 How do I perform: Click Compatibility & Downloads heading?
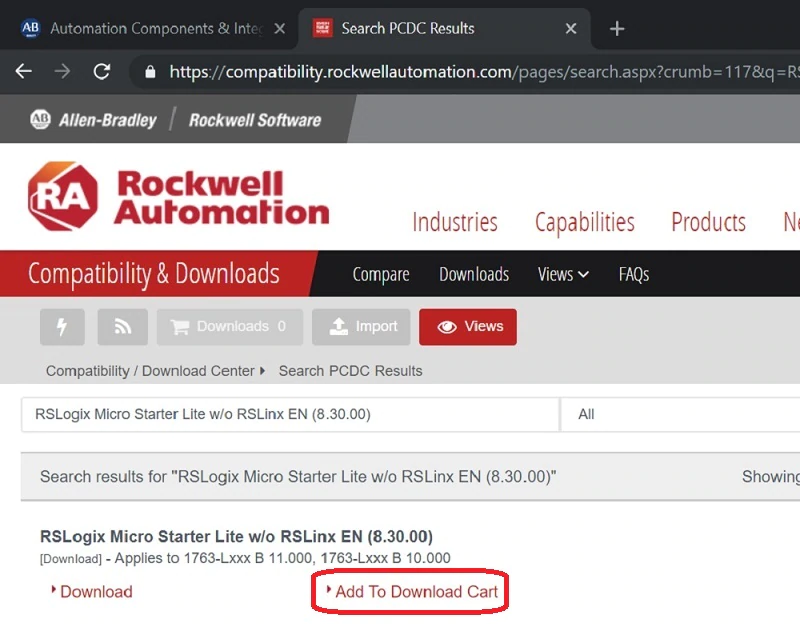(x=154, y=273)
